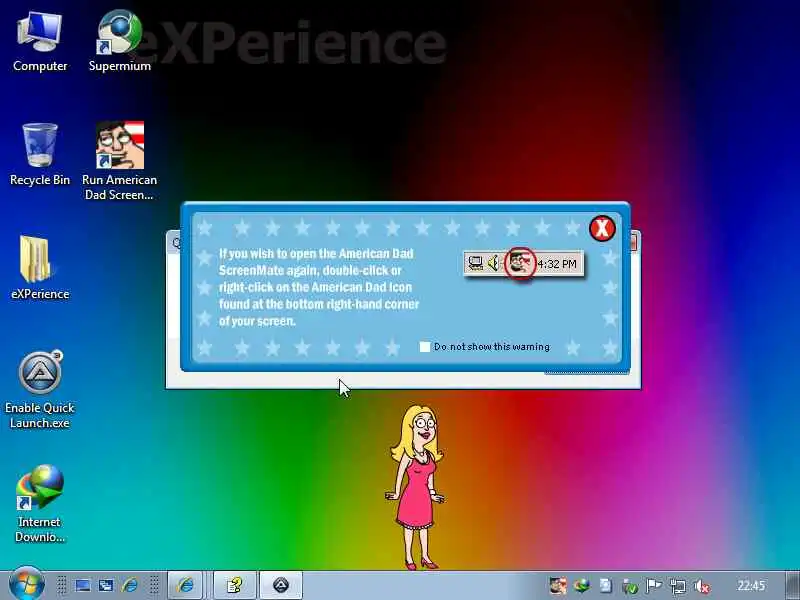800x600 pixels.
Task: Open the eXPerience folder
Action: pyautogui.click(x=40, y=268)
